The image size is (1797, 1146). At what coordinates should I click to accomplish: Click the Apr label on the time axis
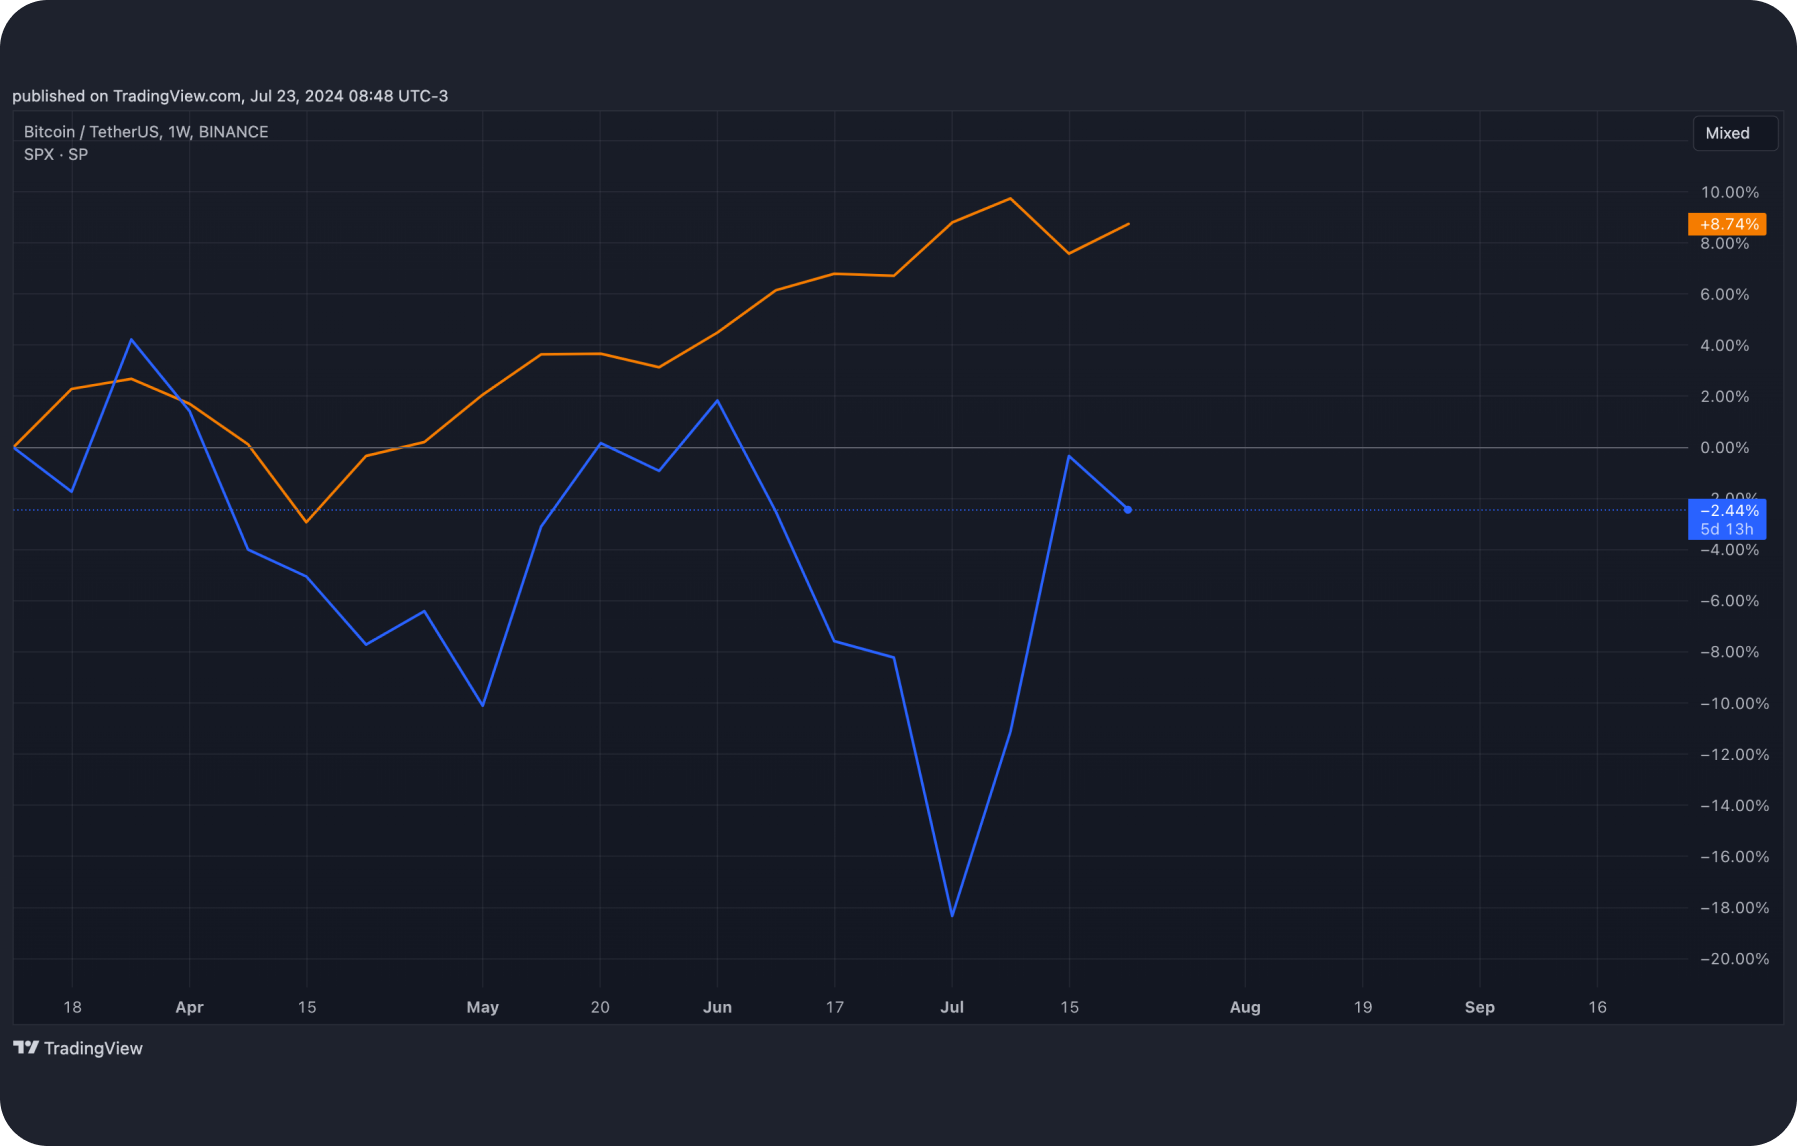pyautogui.click(x=189, y=1007)
